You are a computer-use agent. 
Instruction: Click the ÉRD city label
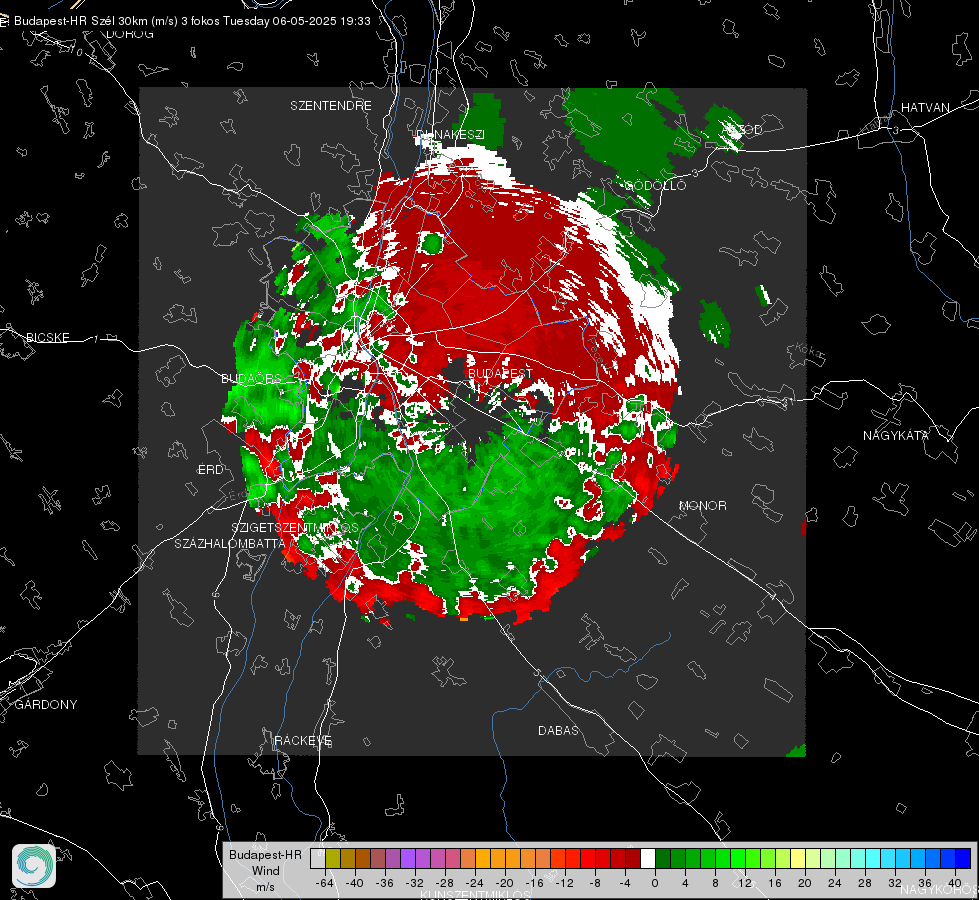coord(210,470)
